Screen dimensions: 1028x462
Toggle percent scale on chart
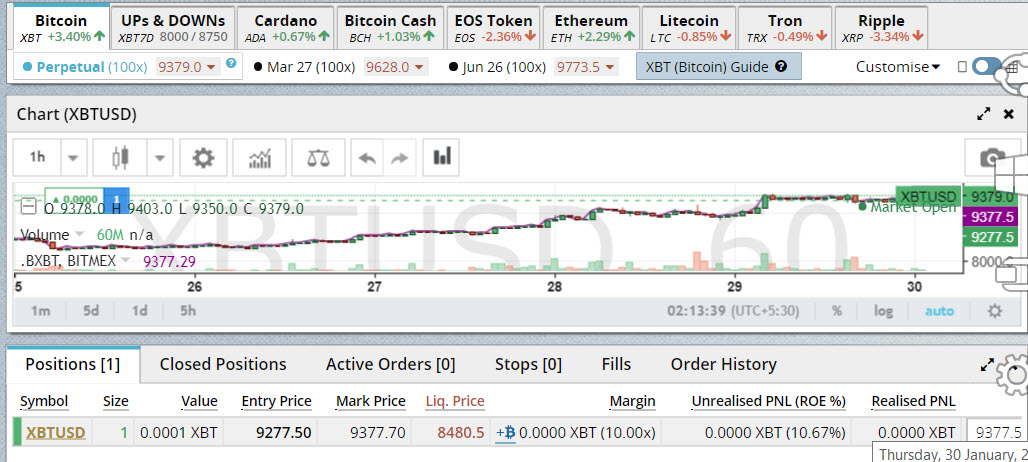coord(837,311)
